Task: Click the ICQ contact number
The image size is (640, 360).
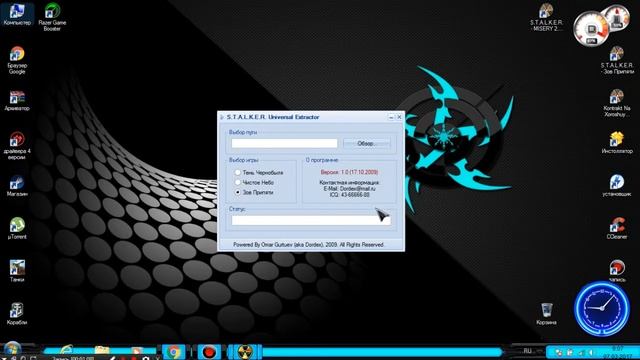Action: point(349,195)
